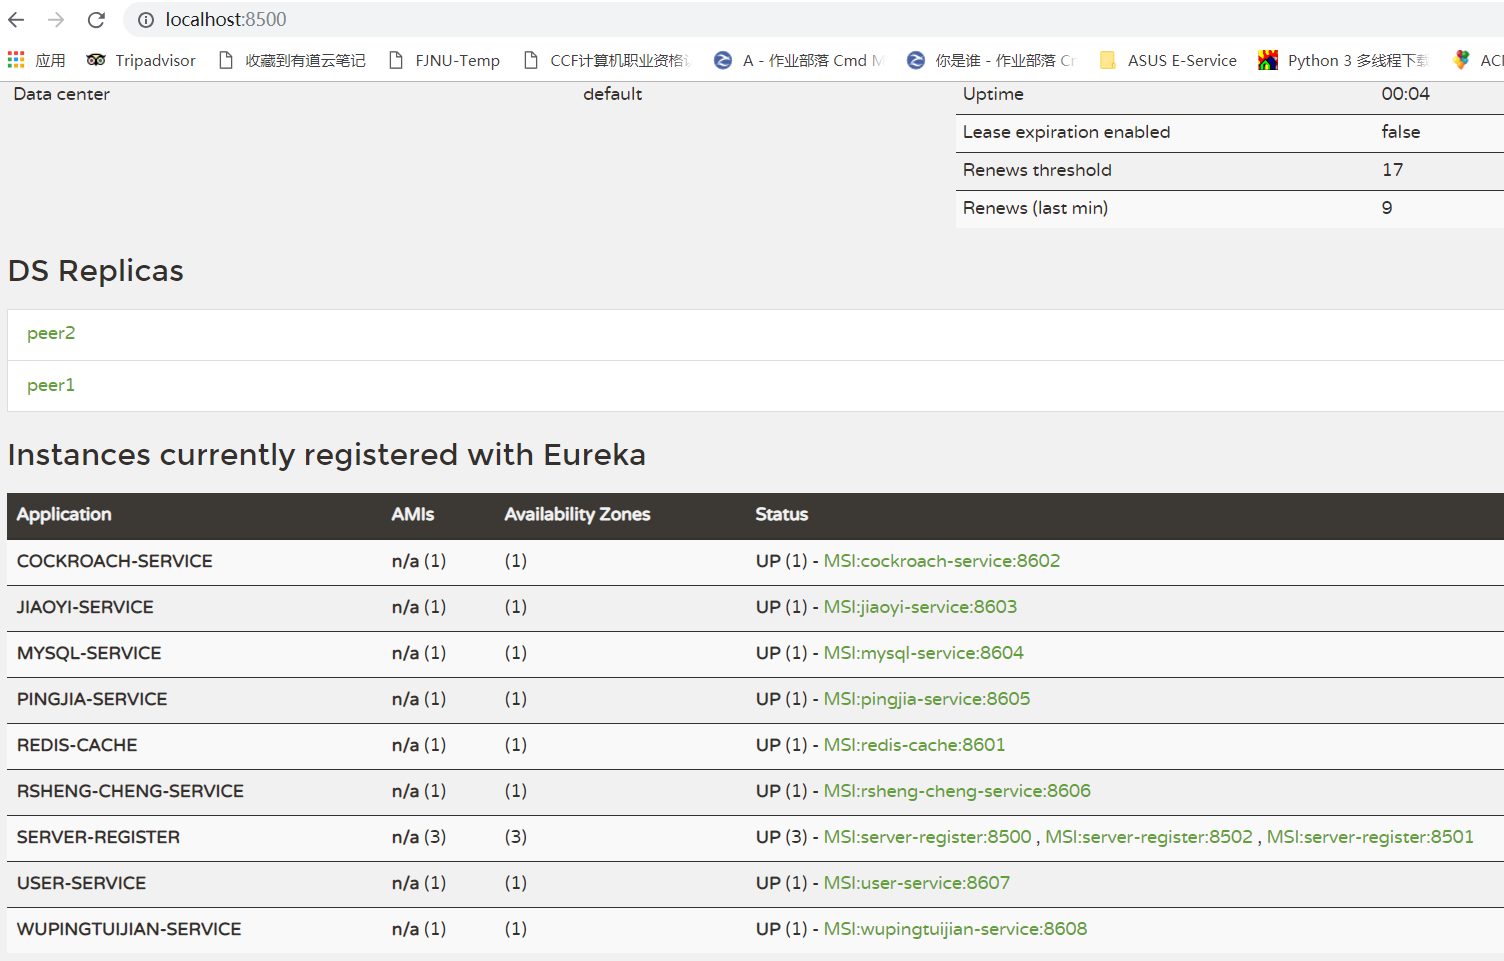Click the Renews last min value 9
The height and width of the screenshot is (961, 1504).
point(1387,208)
